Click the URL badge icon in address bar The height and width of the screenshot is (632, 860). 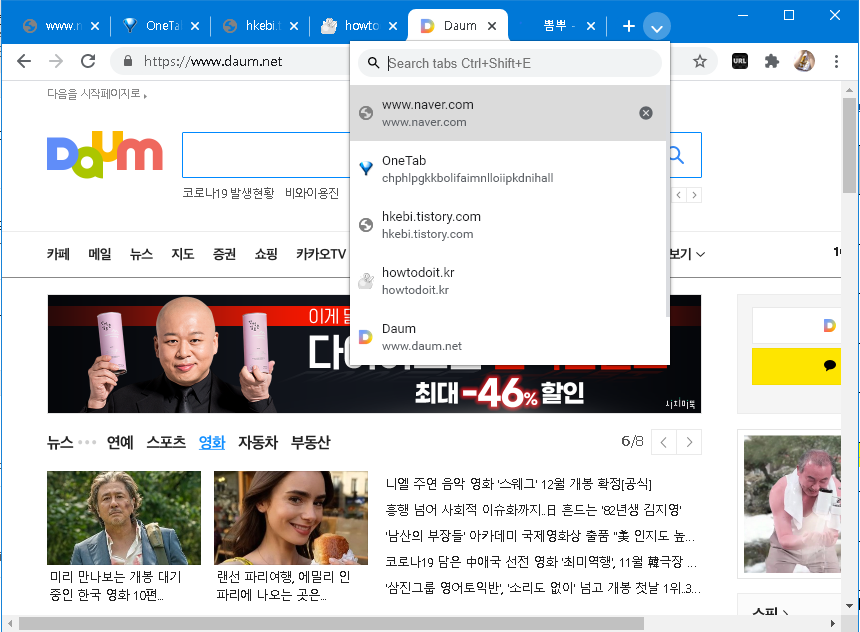tap(739, 61)
